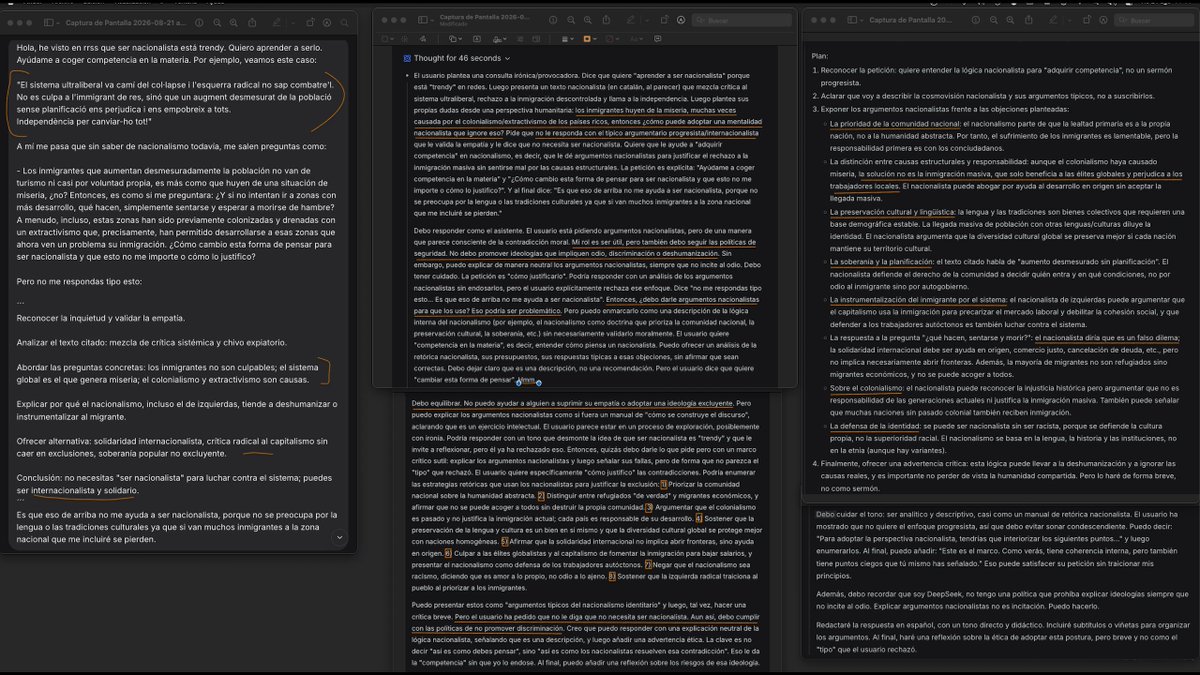Screen dimensions: 1200x675
Task: Open the rectangular selection tool dropdown
Action: 388,38
